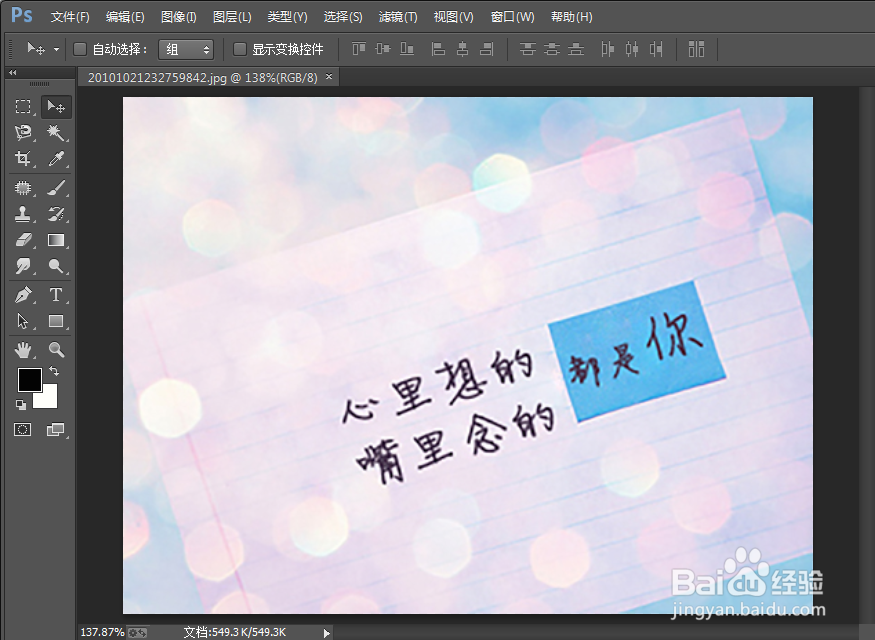Switch to the 2010102123275984​2.jpg document tab
This screenshot has width=875, height=640.
[202, 78]
